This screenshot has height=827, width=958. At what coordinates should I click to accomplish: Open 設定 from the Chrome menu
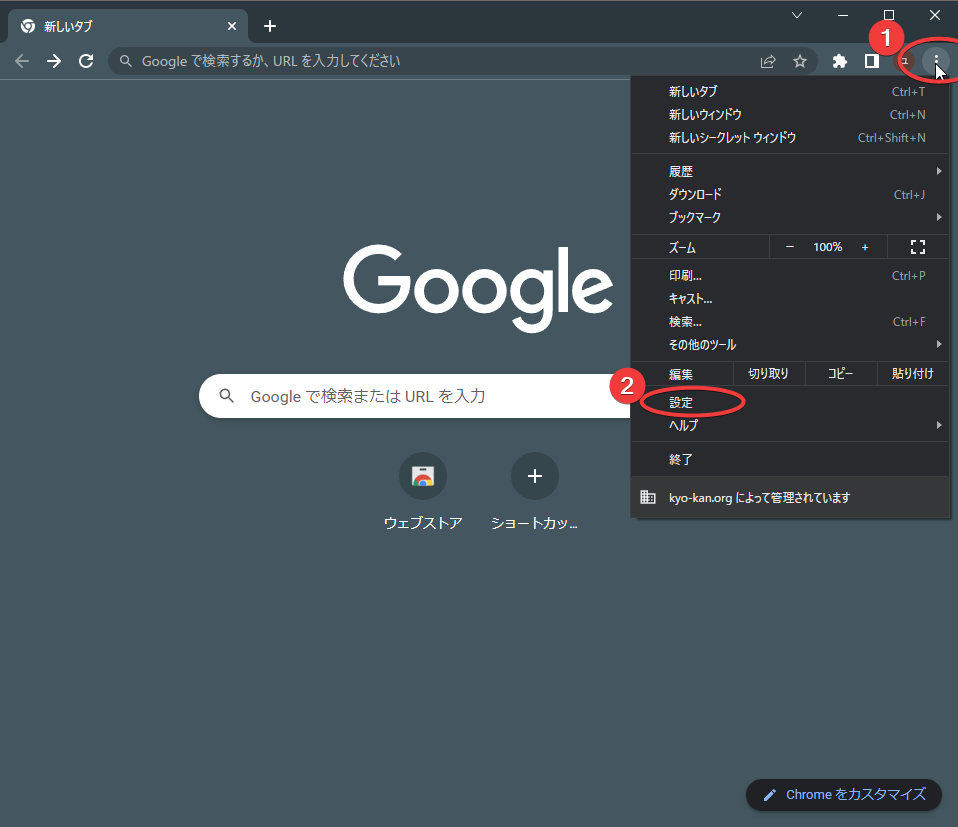tap(791, 403)
